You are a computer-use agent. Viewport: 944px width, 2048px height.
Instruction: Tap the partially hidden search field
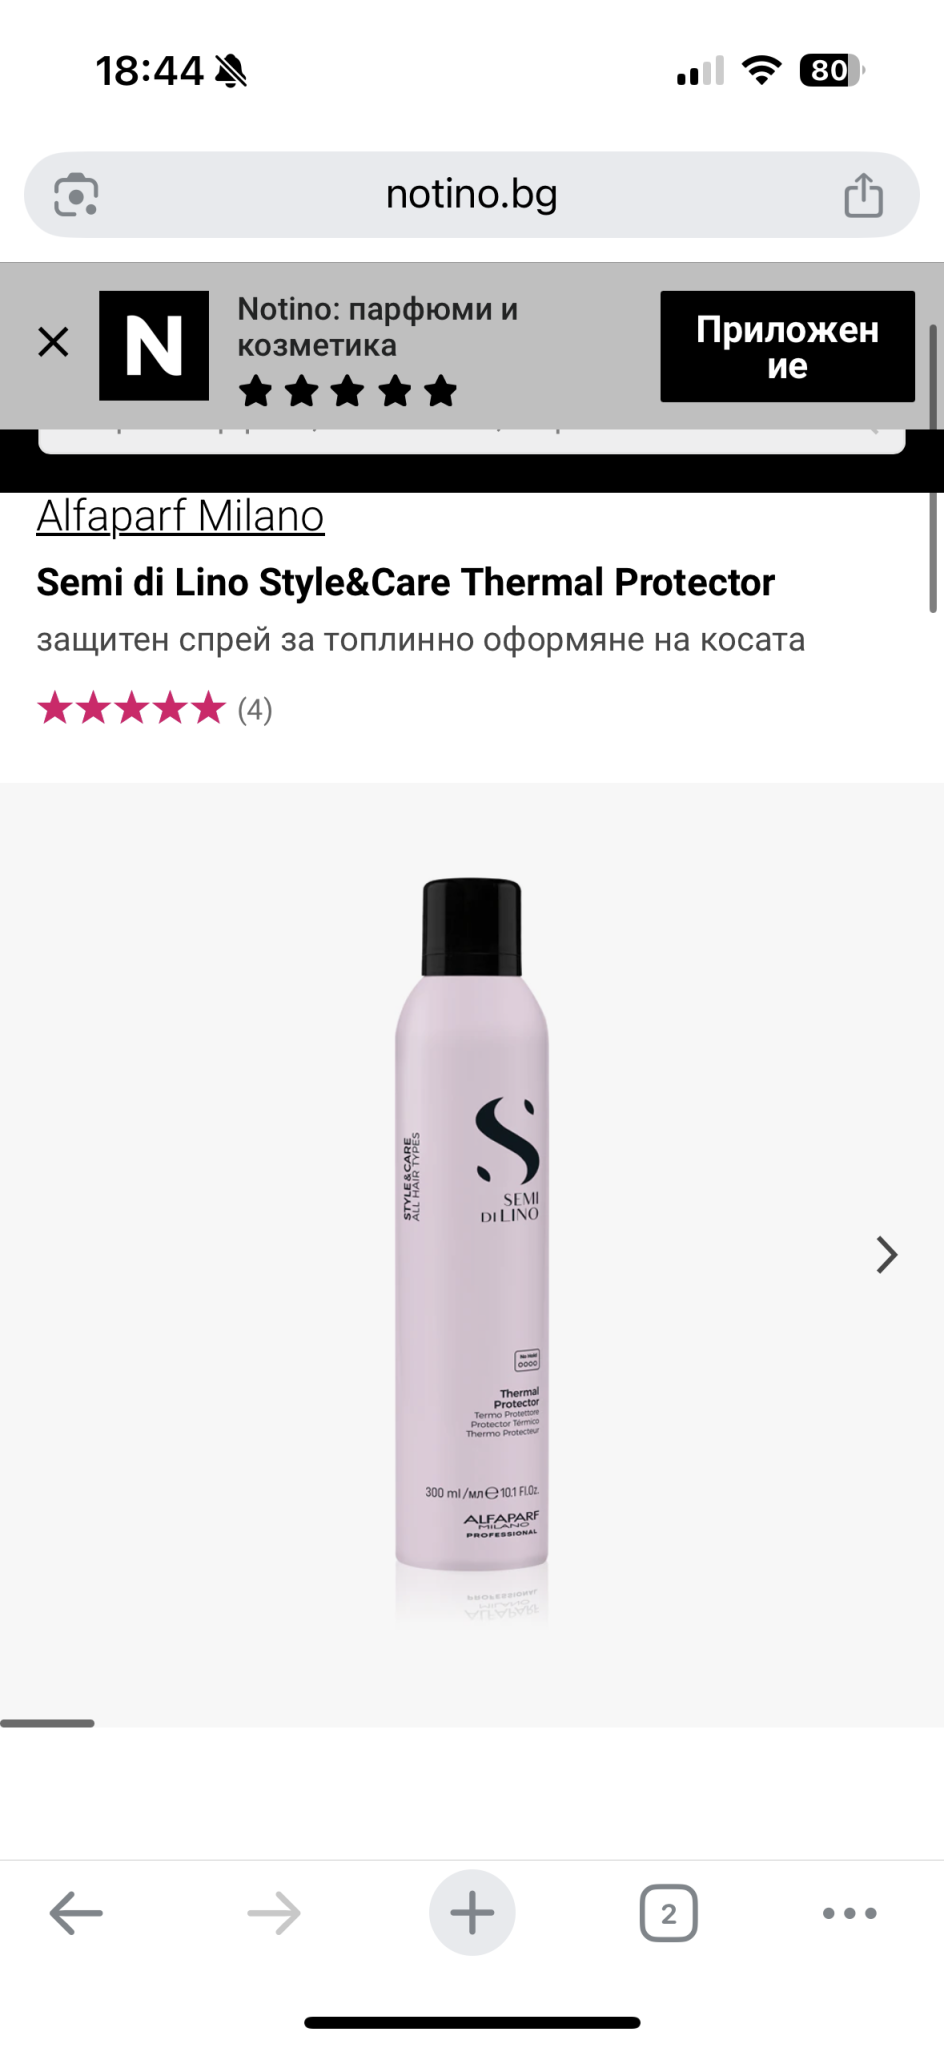pos(472,441)
